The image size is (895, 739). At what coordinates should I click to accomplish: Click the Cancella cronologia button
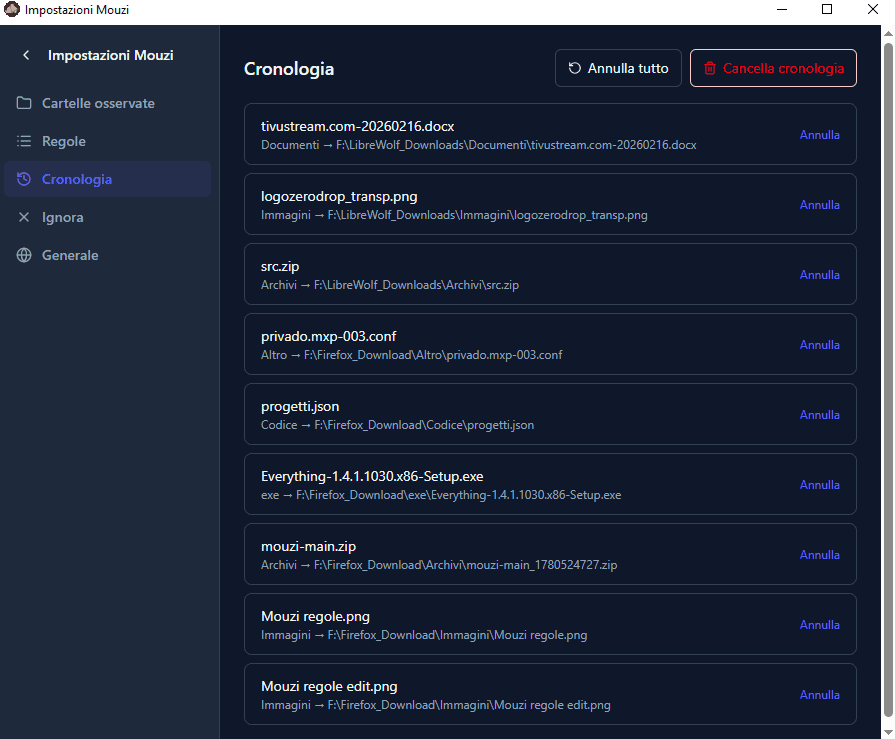click(x=773, y=68)
